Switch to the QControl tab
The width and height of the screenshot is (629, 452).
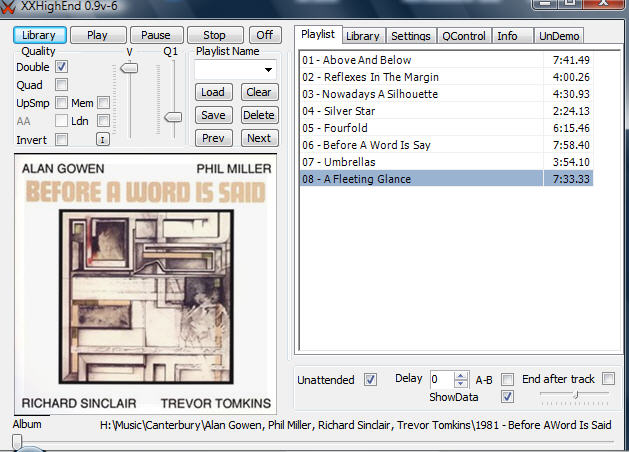[464, 36]
